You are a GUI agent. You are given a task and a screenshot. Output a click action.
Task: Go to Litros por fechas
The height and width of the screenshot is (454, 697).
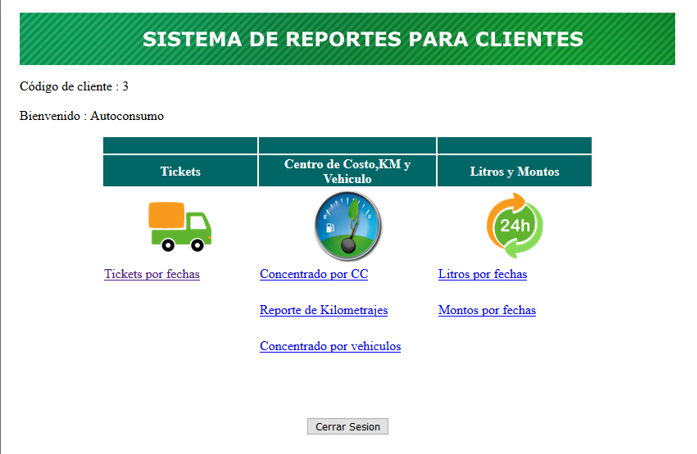482,274
